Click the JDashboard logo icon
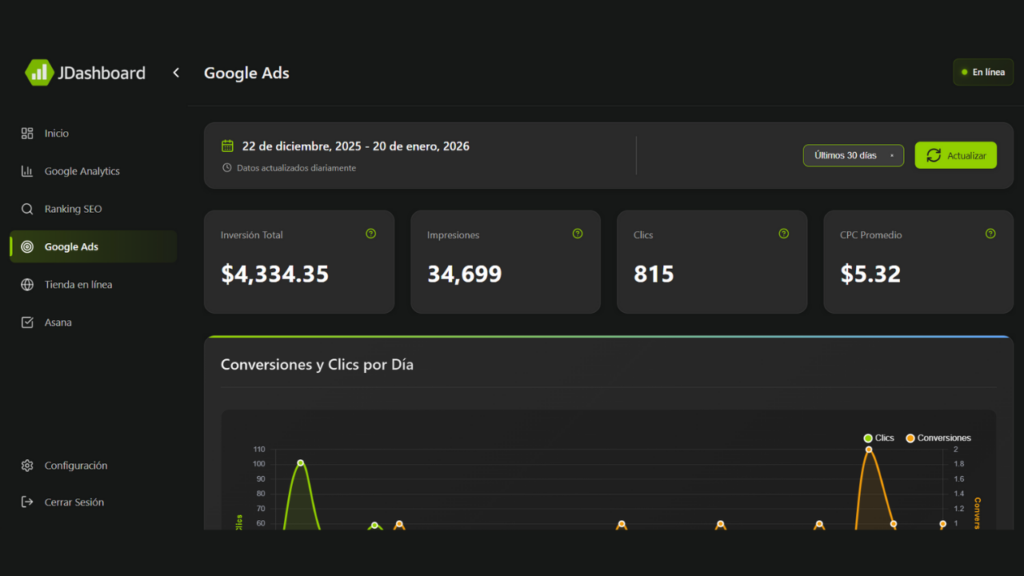 pyautogui.click(x=39, y=72)
